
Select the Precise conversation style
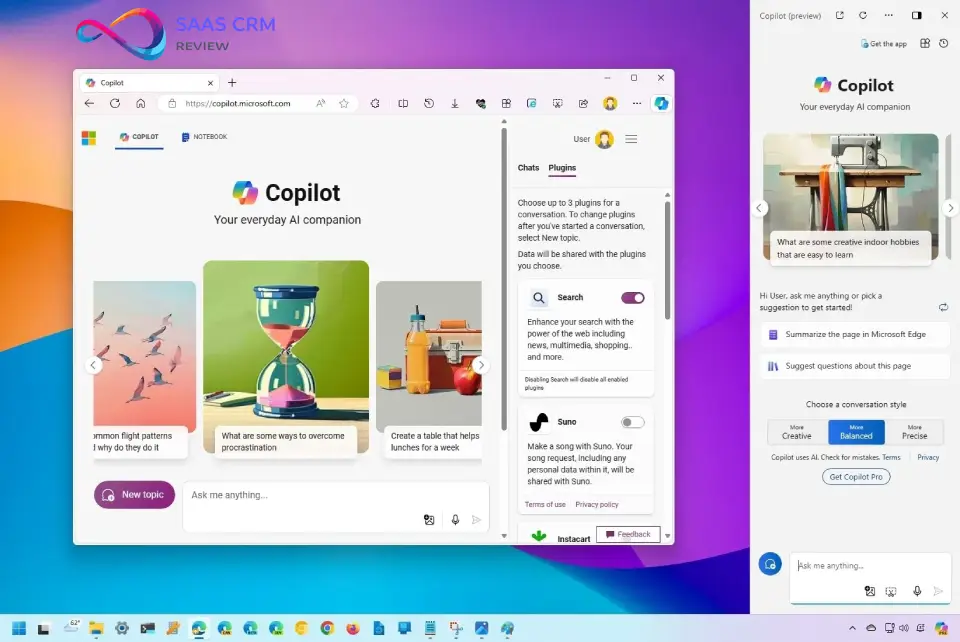[914, 432]
